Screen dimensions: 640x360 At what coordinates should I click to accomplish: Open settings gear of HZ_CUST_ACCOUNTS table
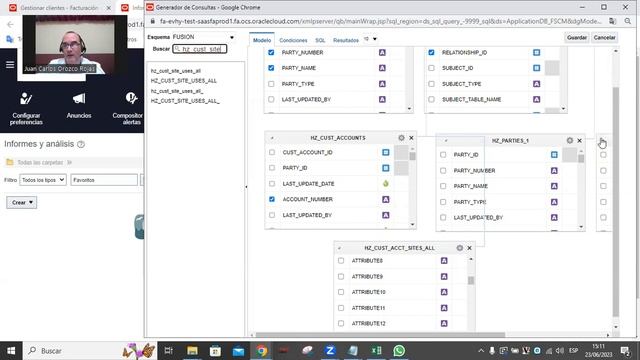pos(401,138)
